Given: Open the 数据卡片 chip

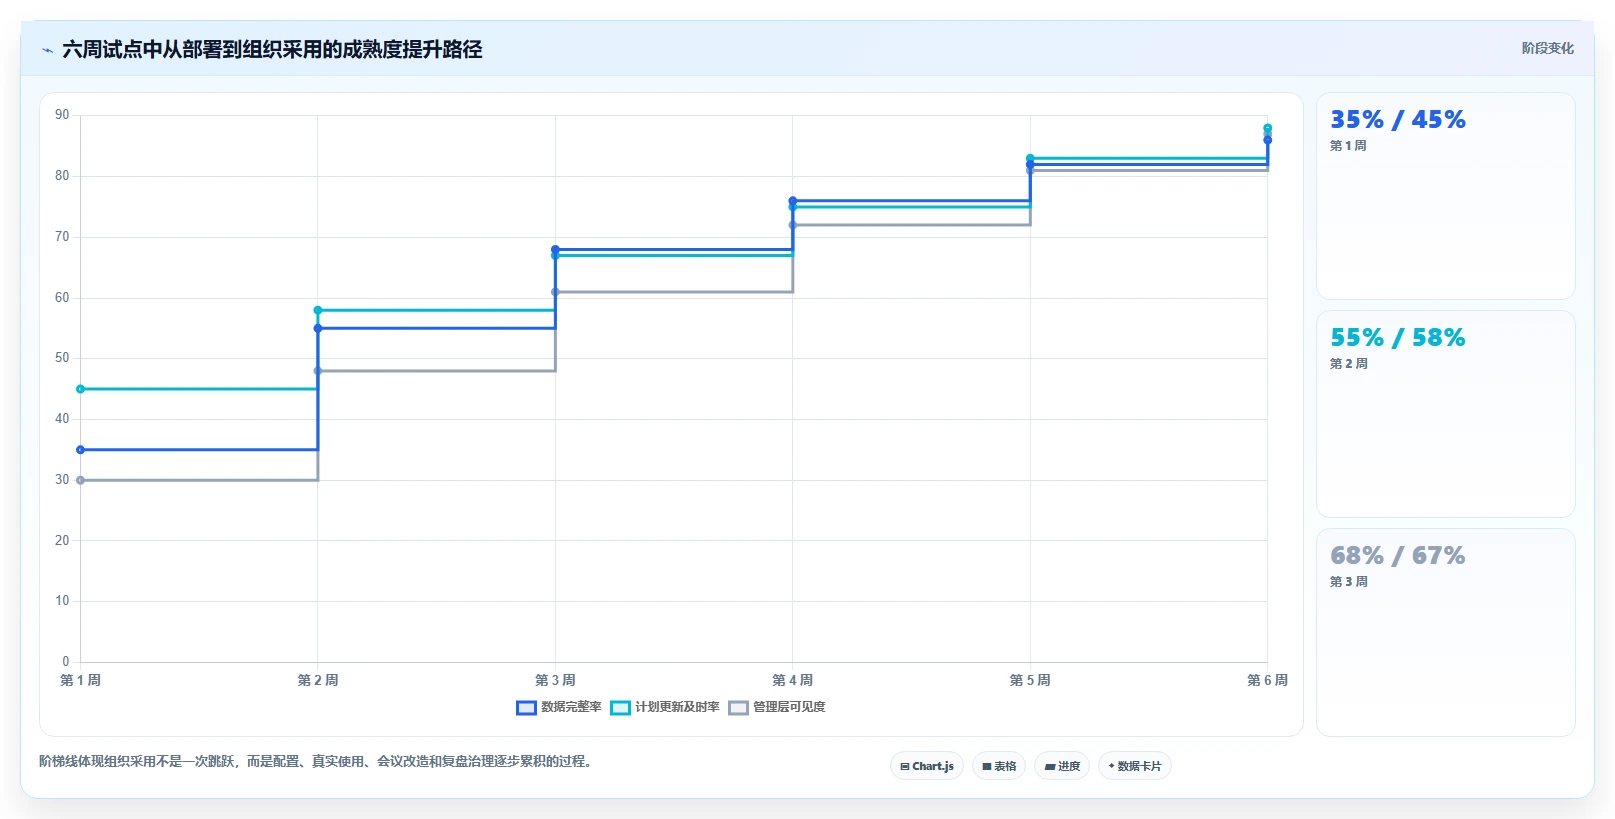Looking at the screenshot, I should [1135, 766].
